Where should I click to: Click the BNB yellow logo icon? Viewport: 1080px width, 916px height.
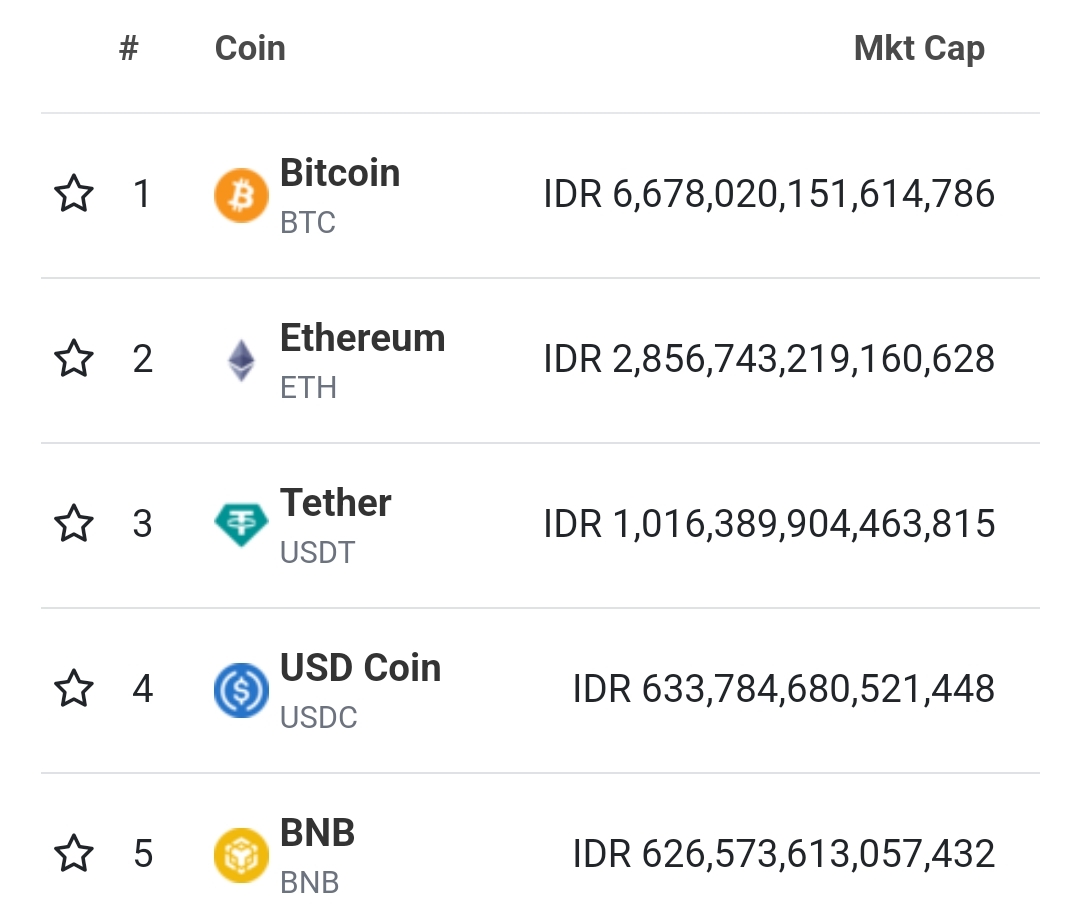point(241,855)
